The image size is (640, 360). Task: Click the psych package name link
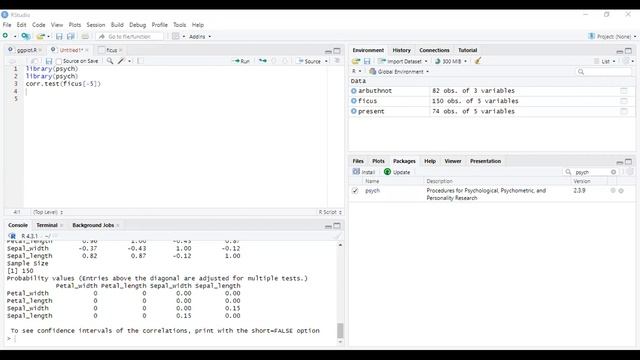pyautogui.click(x=372, y=191)
